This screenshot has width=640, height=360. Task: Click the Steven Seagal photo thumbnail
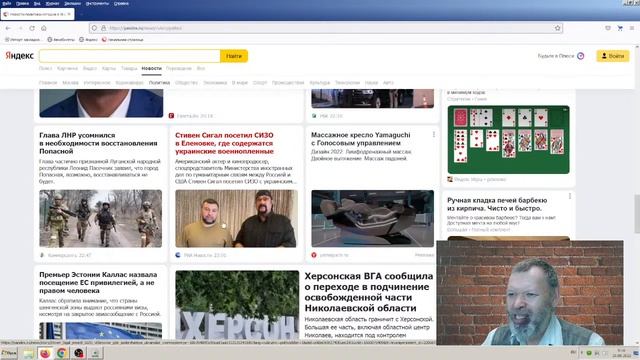(237, 218)
